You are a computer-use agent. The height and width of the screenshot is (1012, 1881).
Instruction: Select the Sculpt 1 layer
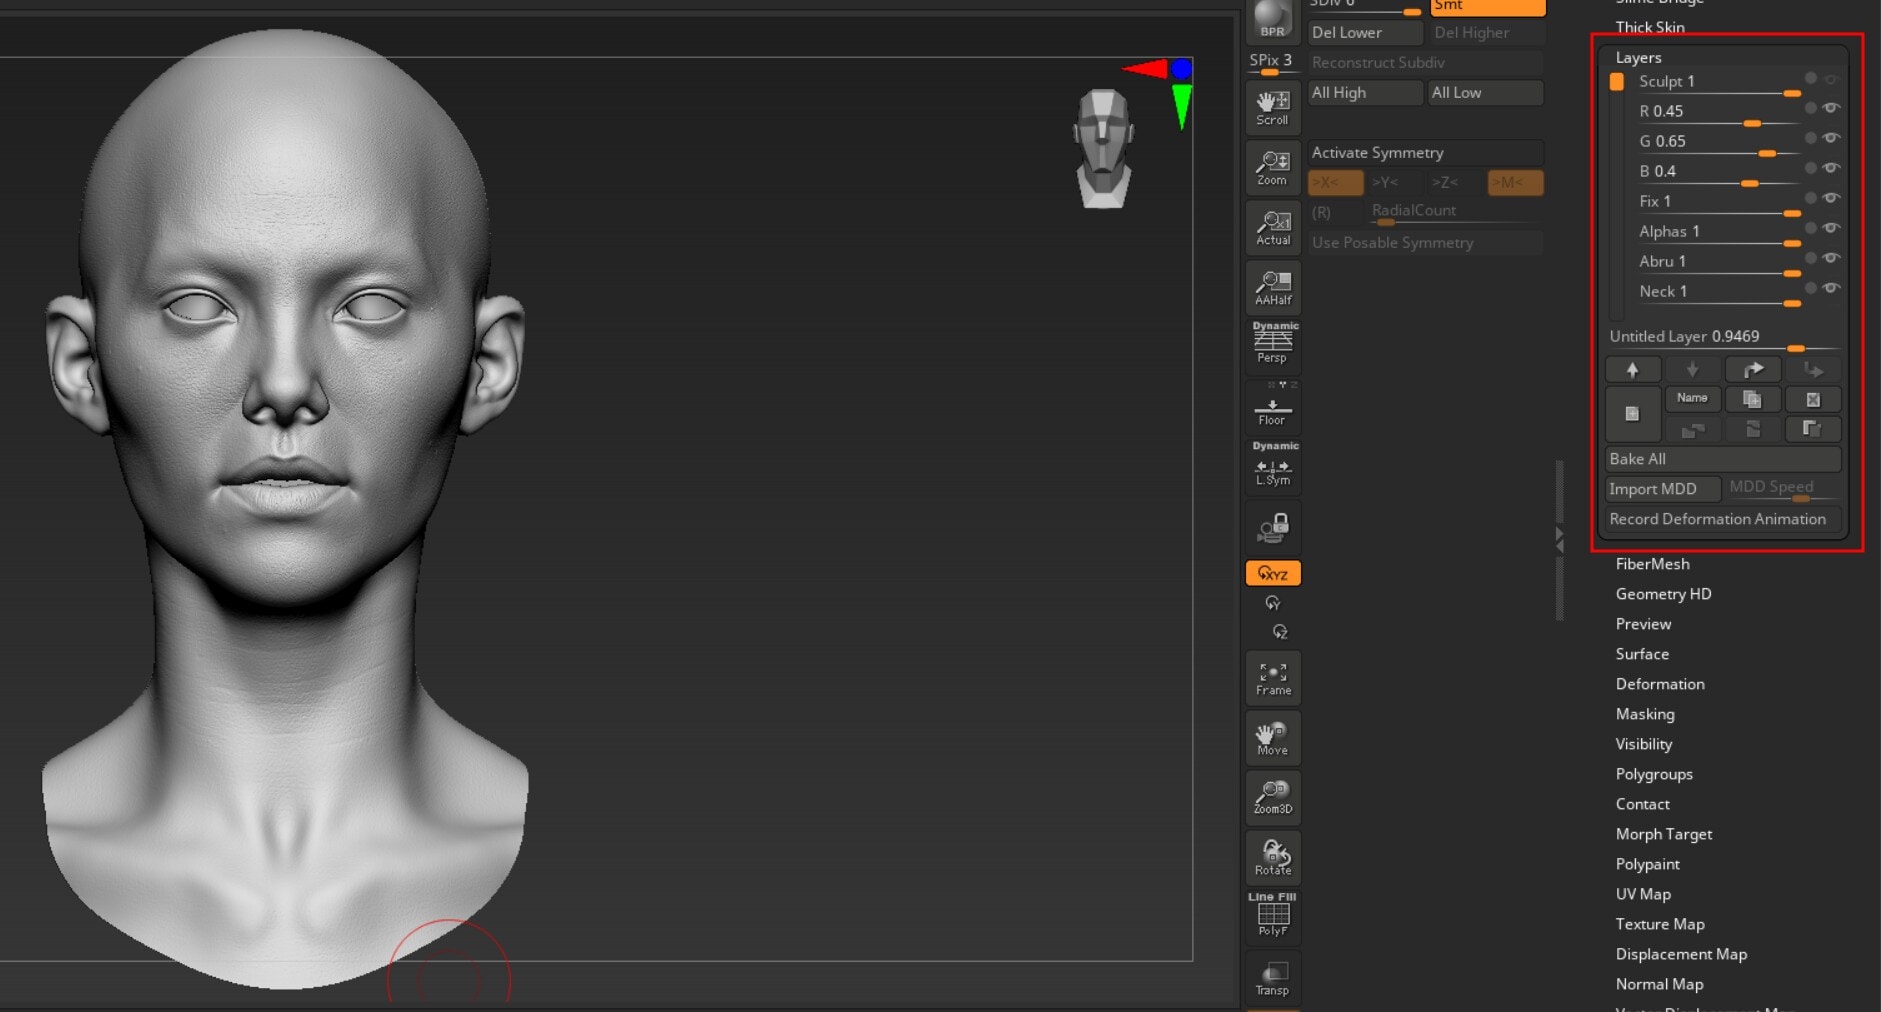click(1720, 82)
